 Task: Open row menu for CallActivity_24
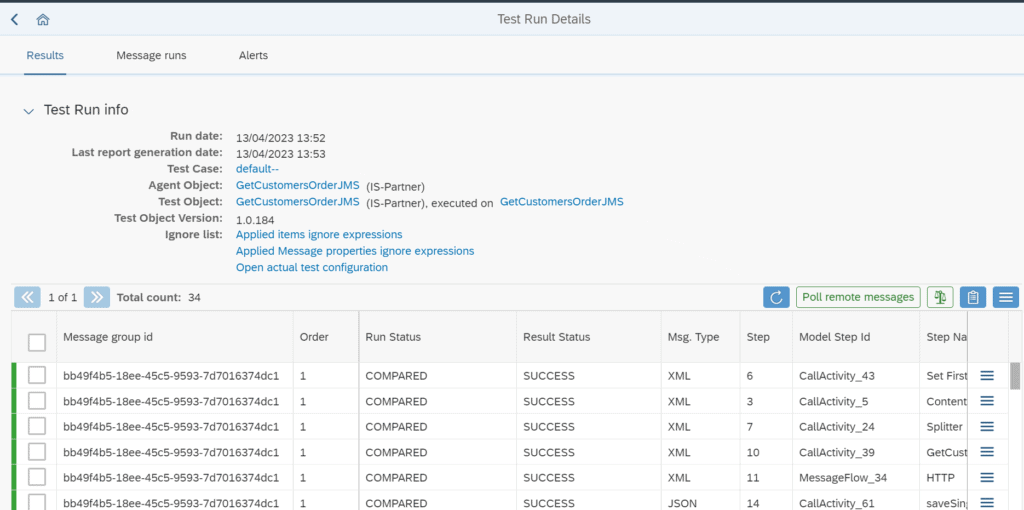tap(987, 426)
